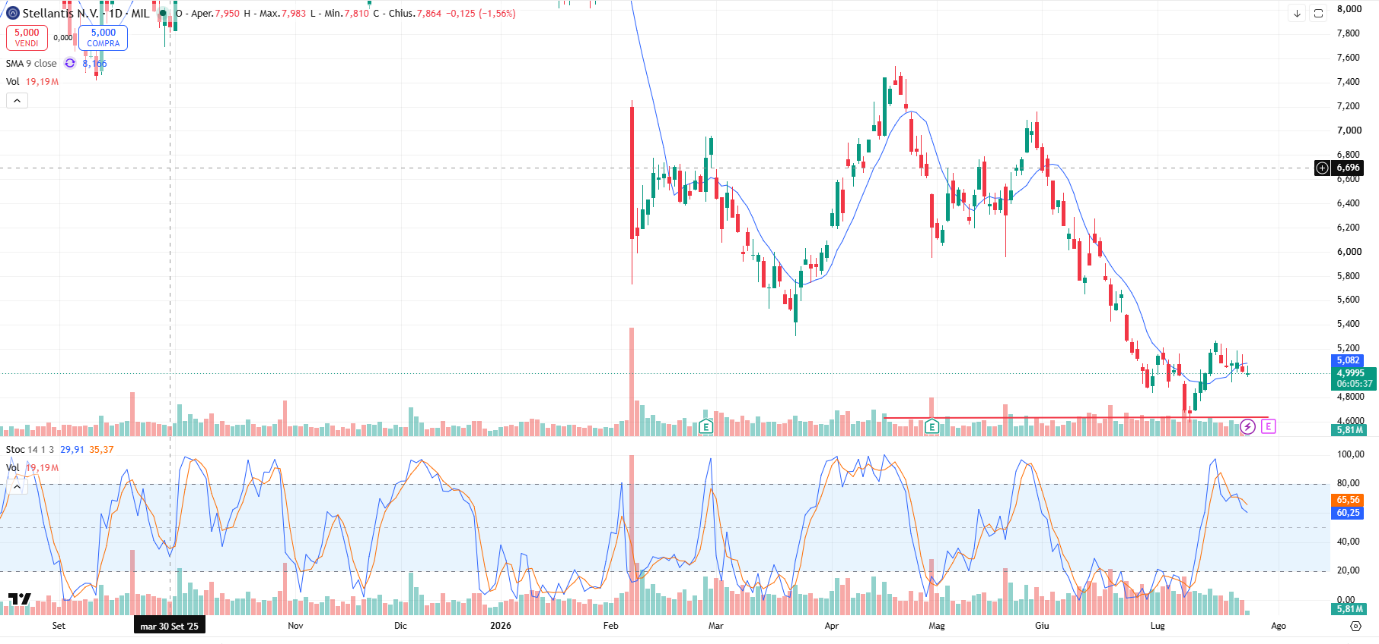Viewport: 1379px width, 644px height.
Task: Click the red horizontal support line
Action: [1076, 417]
